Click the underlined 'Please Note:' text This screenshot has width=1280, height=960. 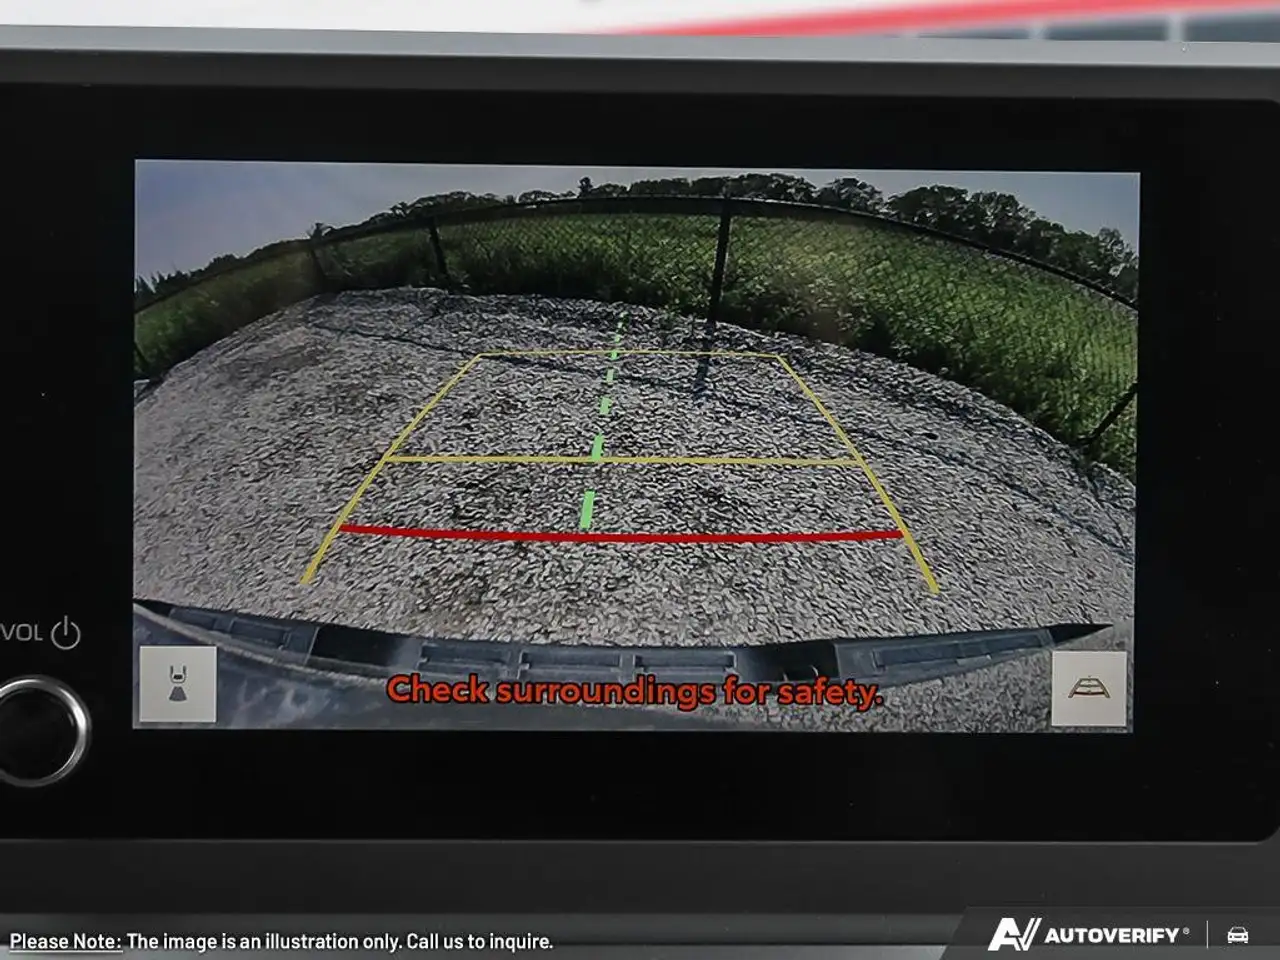(x=66, y=941)
